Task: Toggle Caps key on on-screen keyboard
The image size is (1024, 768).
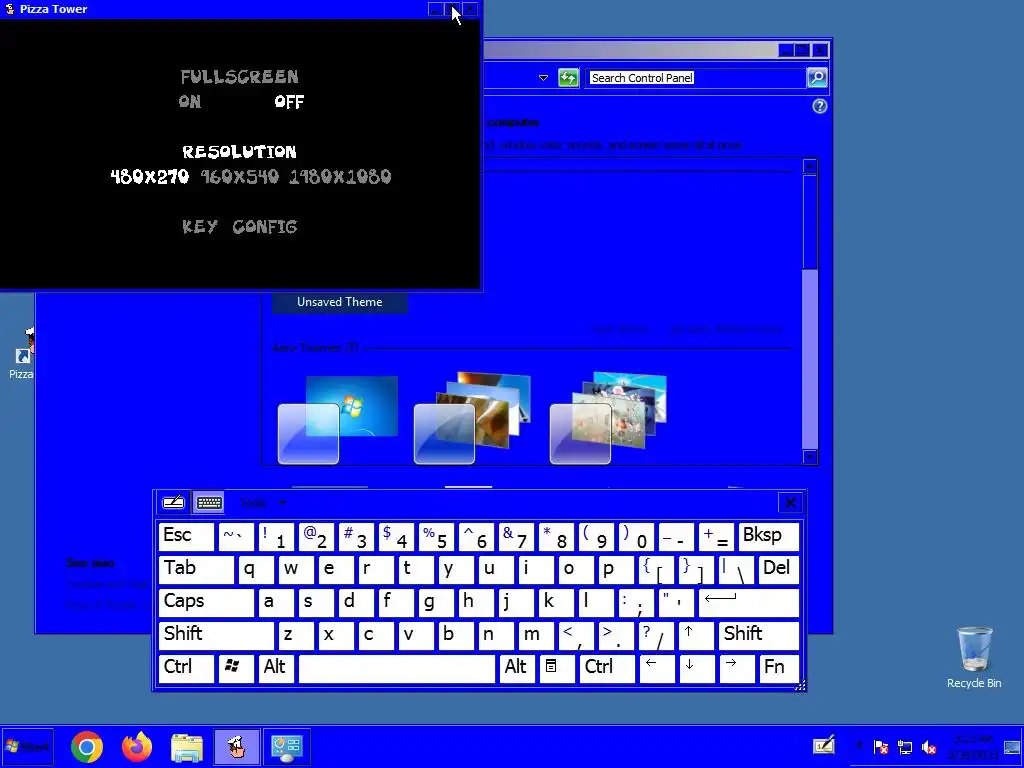Action: (x=206, y=602)
